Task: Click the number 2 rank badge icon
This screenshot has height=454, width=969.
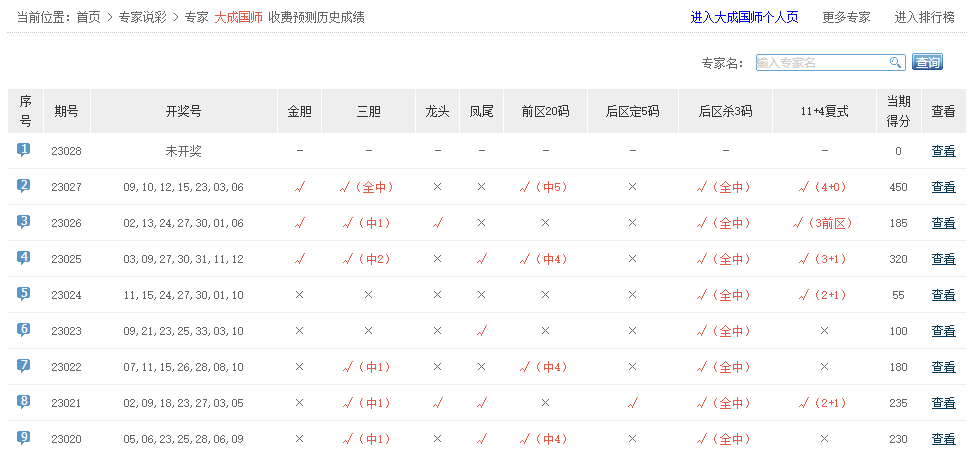Action: (x=24, y=186)
